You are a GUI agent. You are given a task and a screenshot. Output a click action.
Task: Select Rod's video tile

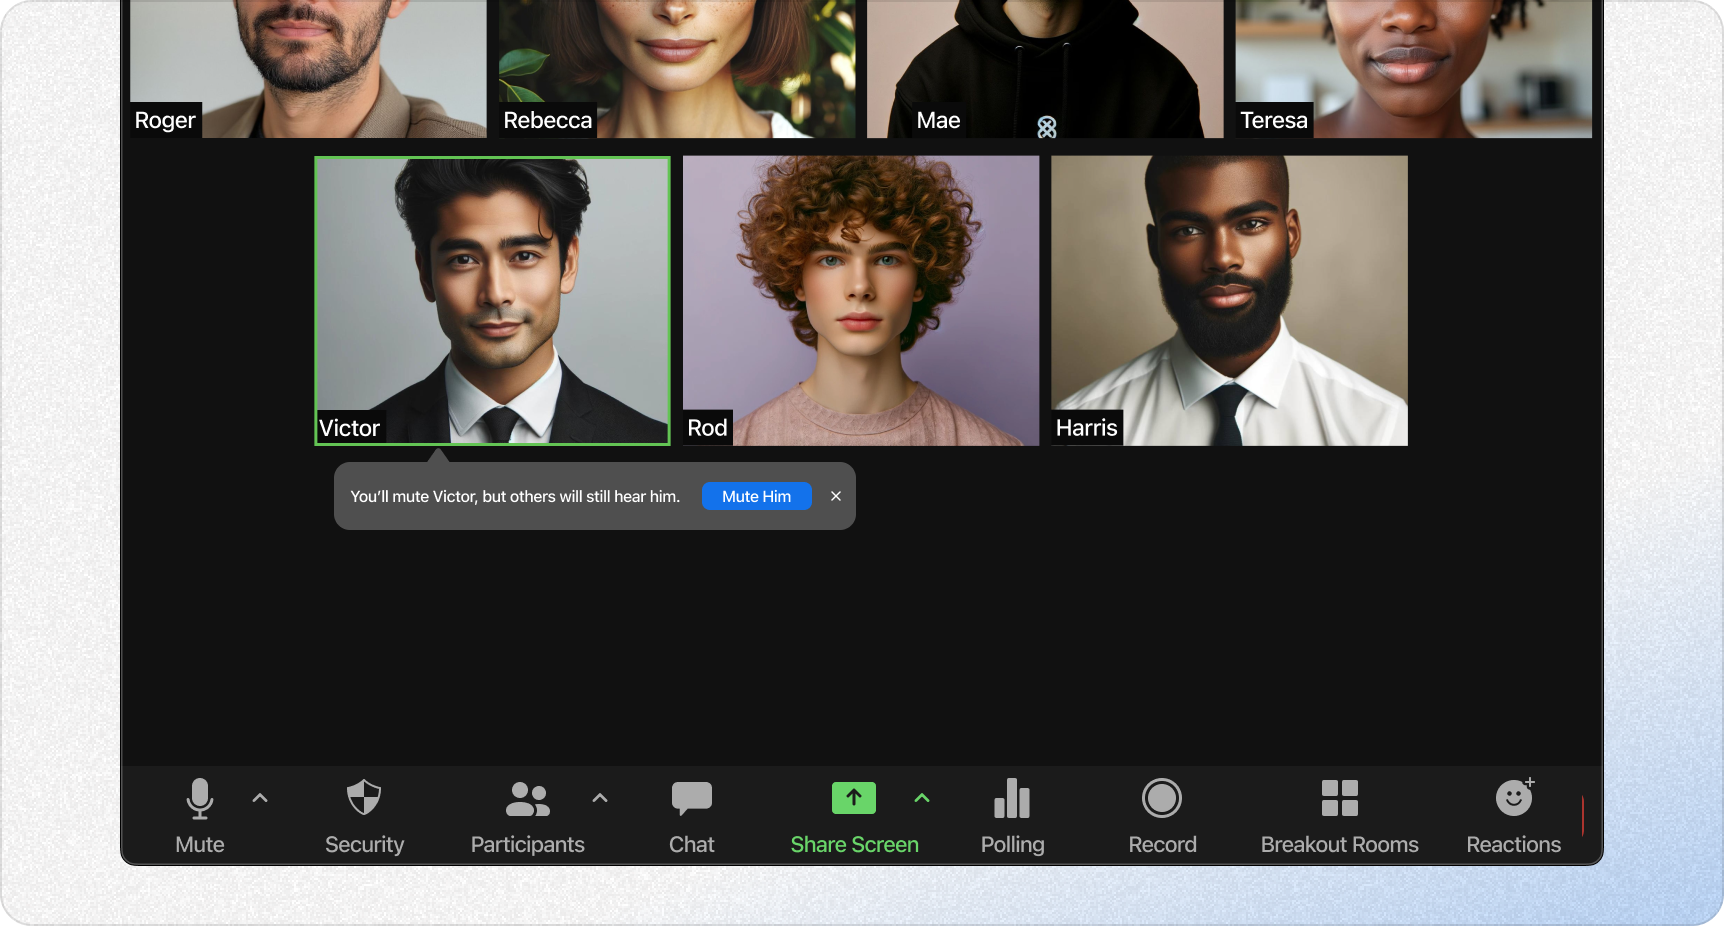(x=860, y=300)
